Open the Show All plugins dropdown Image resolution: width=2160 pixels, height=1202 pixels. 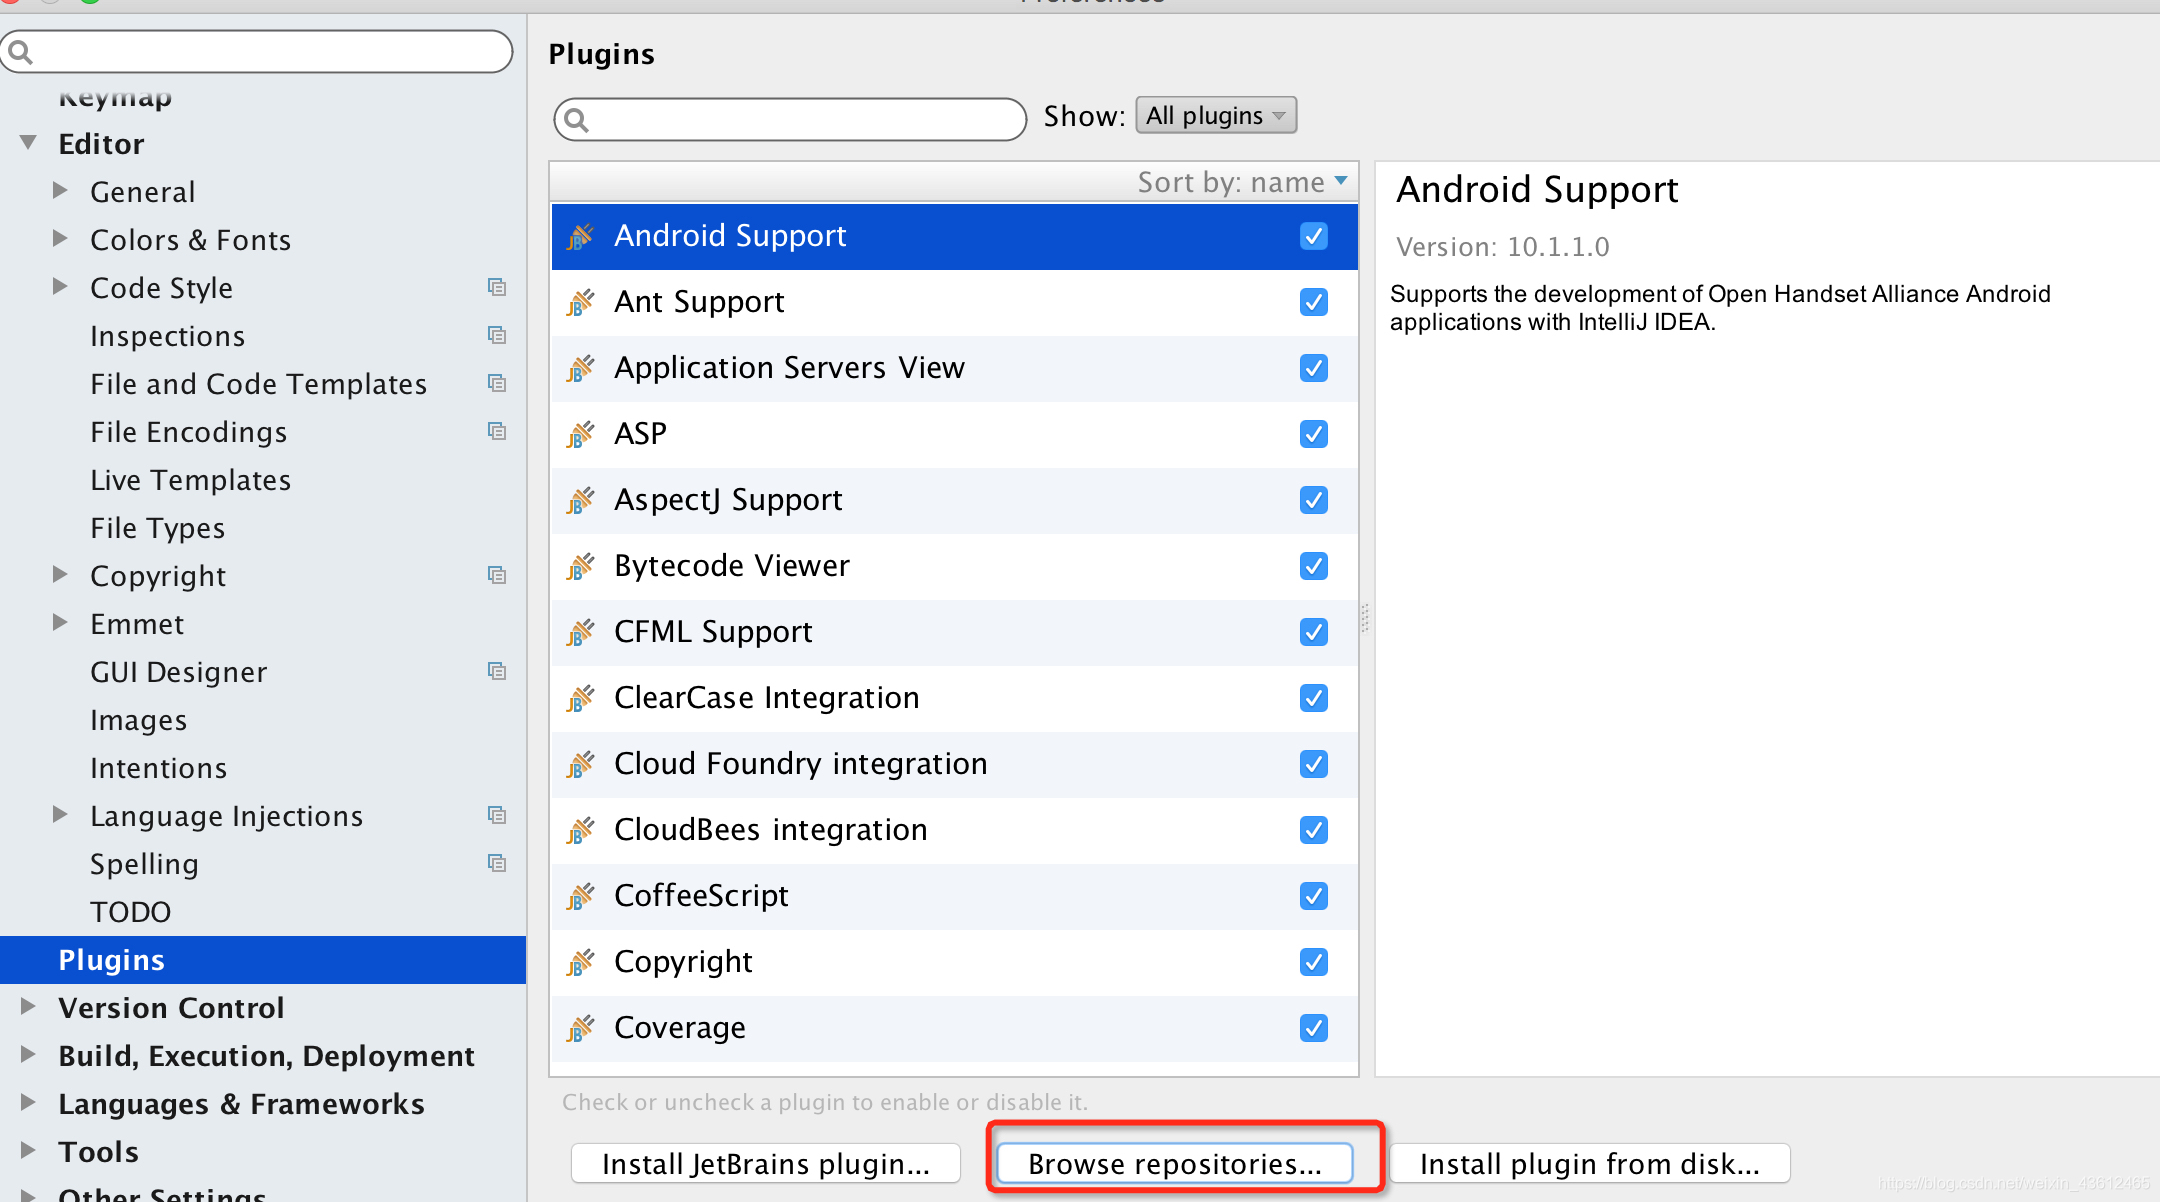[x=1216, y=115]
